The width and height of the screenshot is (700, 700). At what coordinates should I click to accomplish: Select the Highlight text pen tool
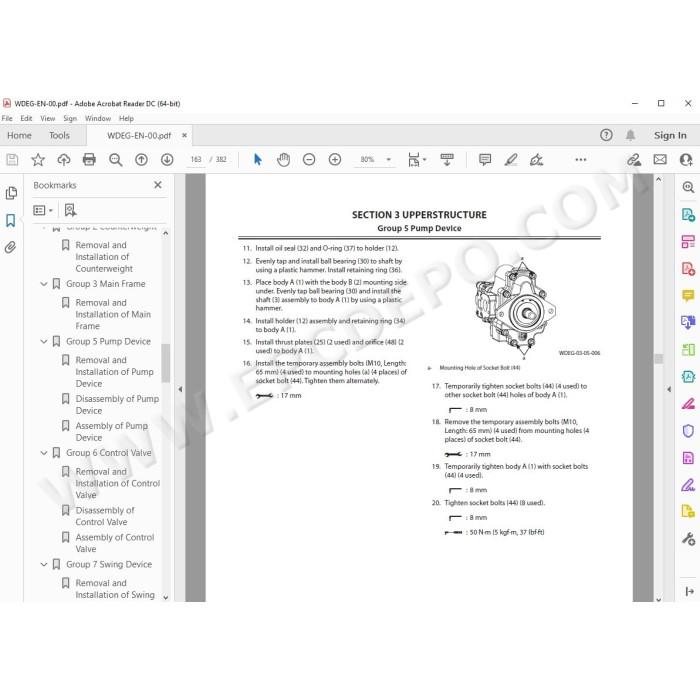511,159
